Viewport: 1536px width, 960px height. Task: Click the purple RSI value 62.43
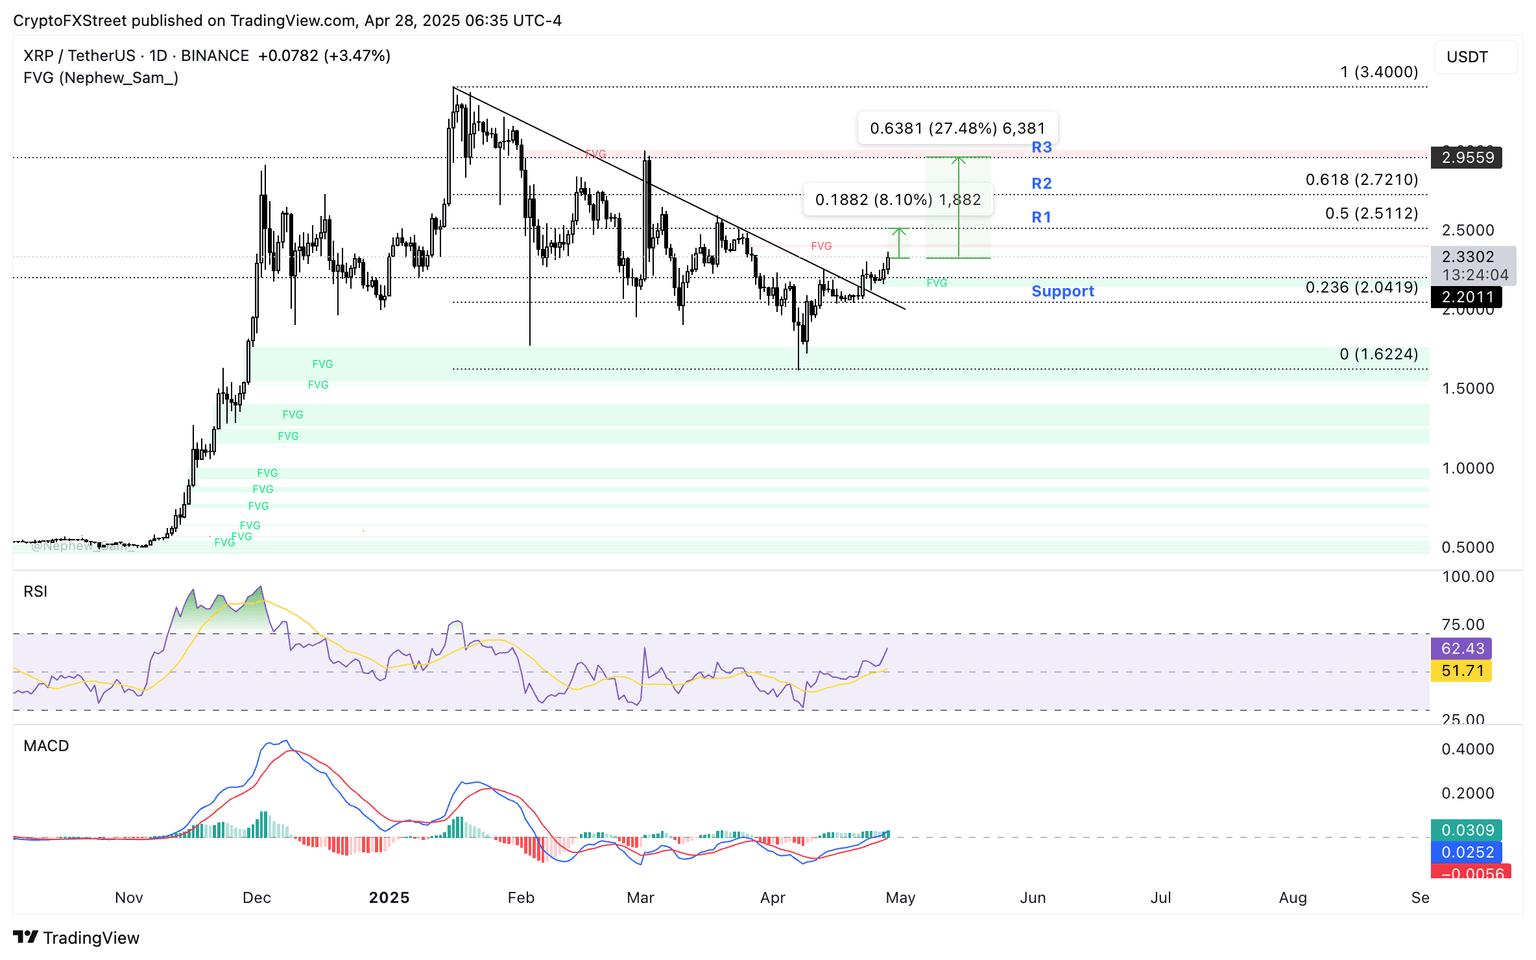tap(1462, 648)
